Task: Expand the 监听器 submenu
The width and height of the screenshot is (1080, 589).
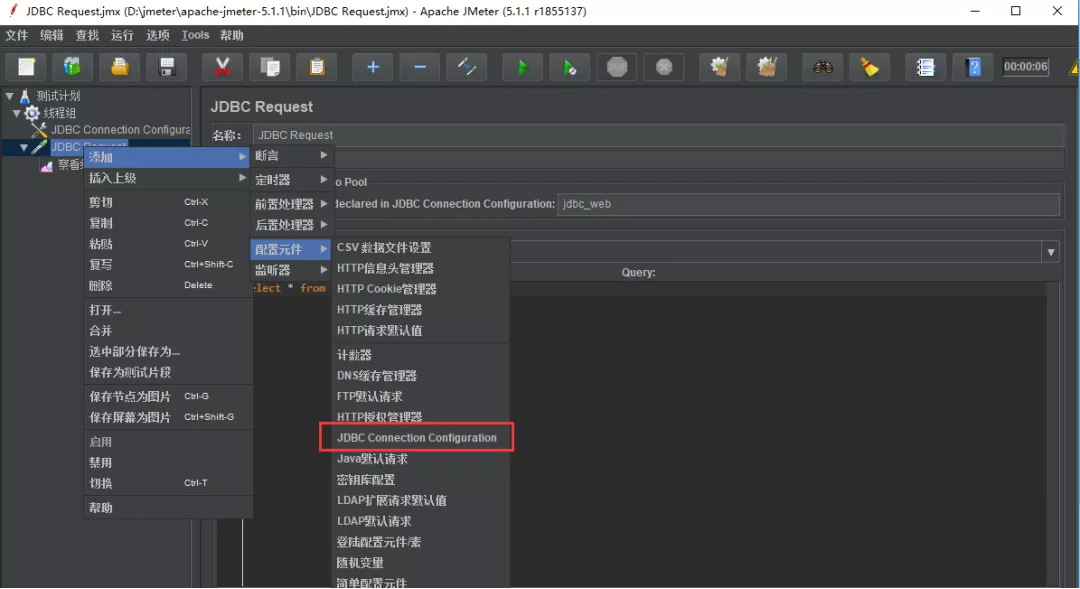Action: point(291,269)
